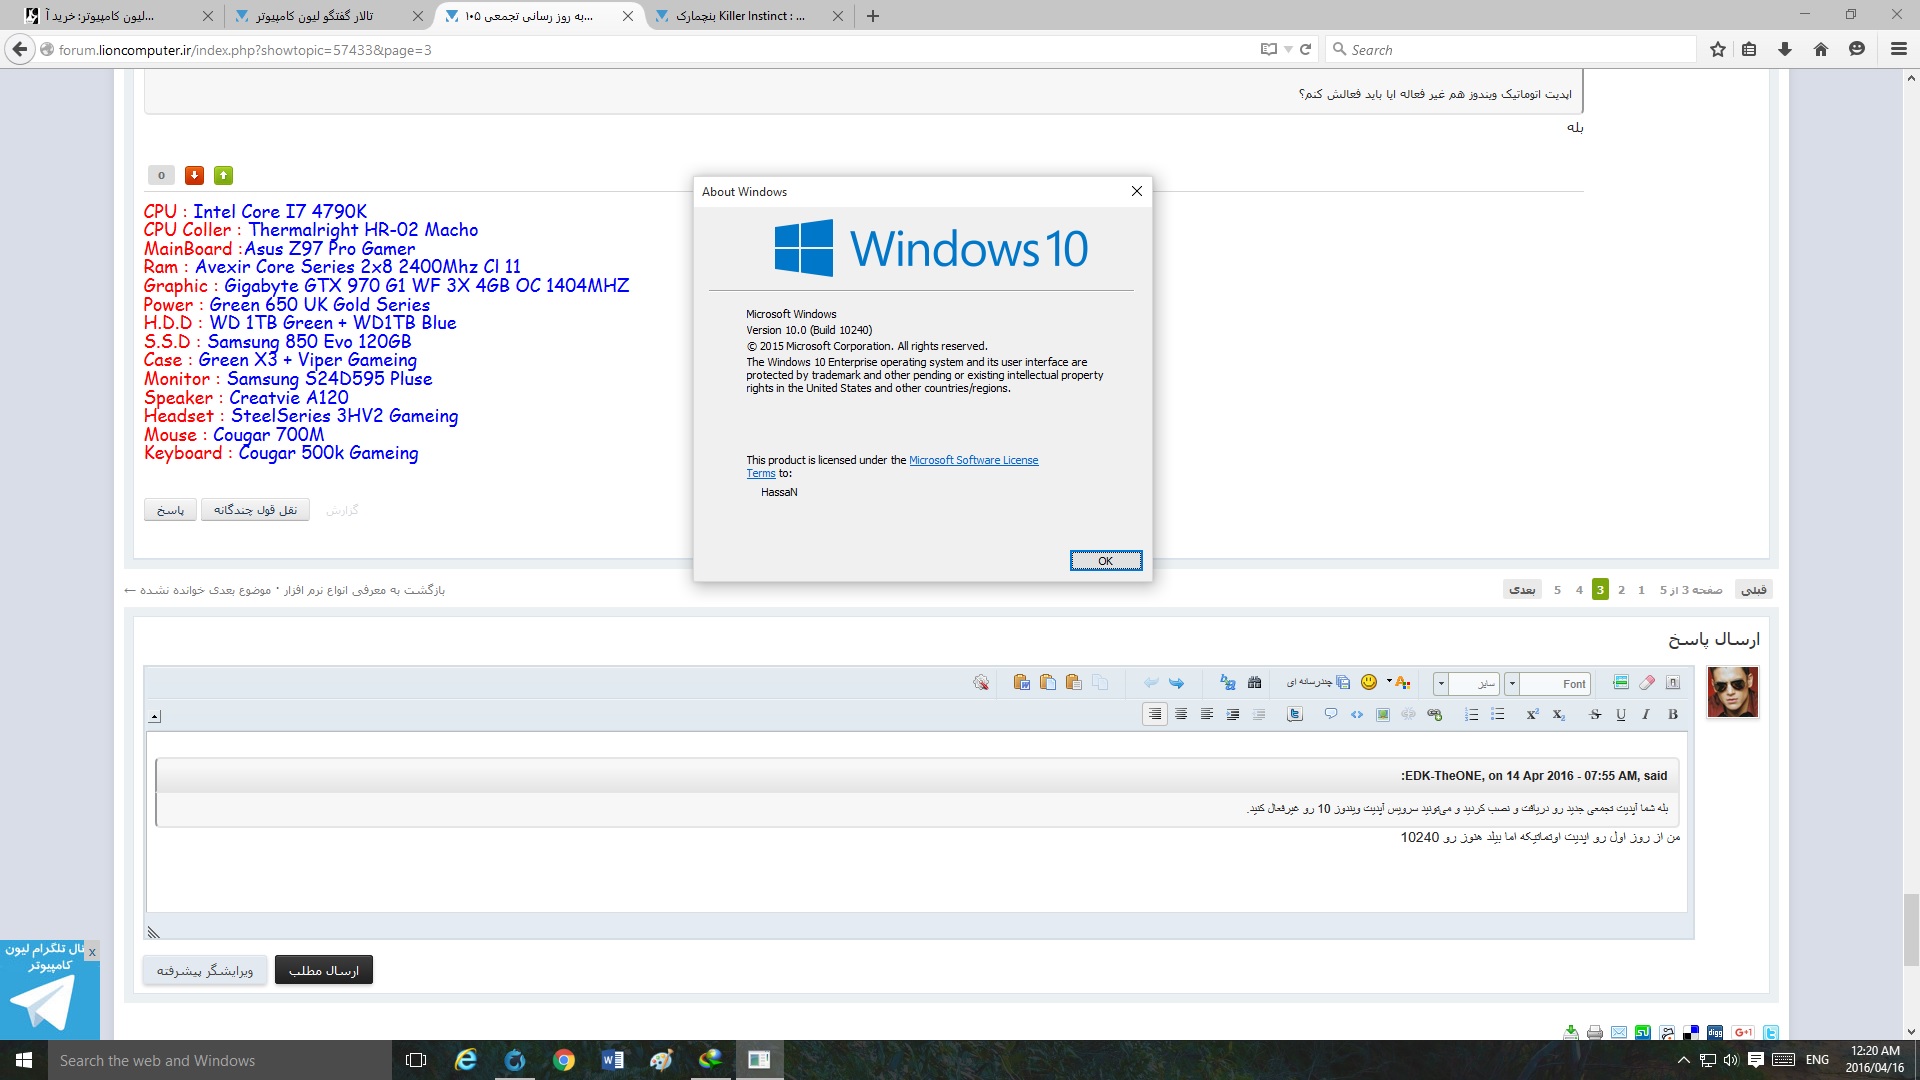Image resolution: width=1920 pixels, height=1080 pixels.
Task: Toggle Underline formatting in the editor
Action: click(1621, 714)
